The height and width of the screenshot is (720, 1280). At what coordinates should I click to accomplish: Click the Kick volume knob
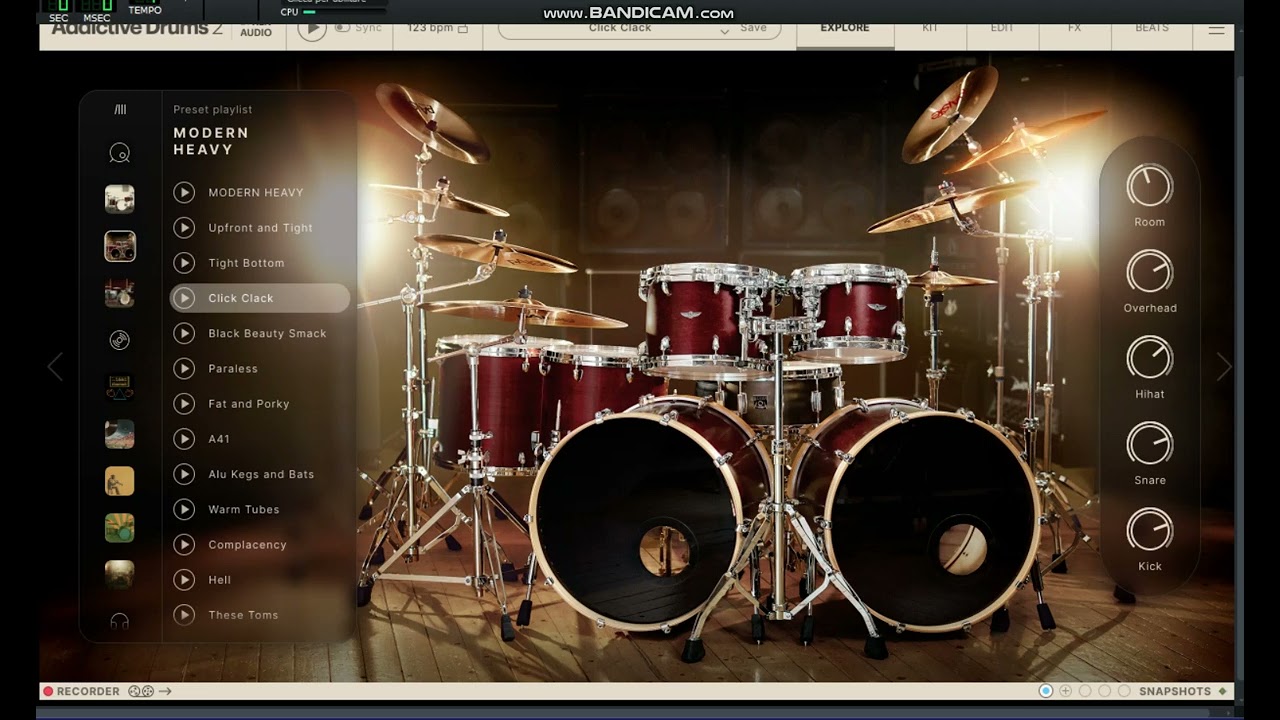pos(1150,530)
